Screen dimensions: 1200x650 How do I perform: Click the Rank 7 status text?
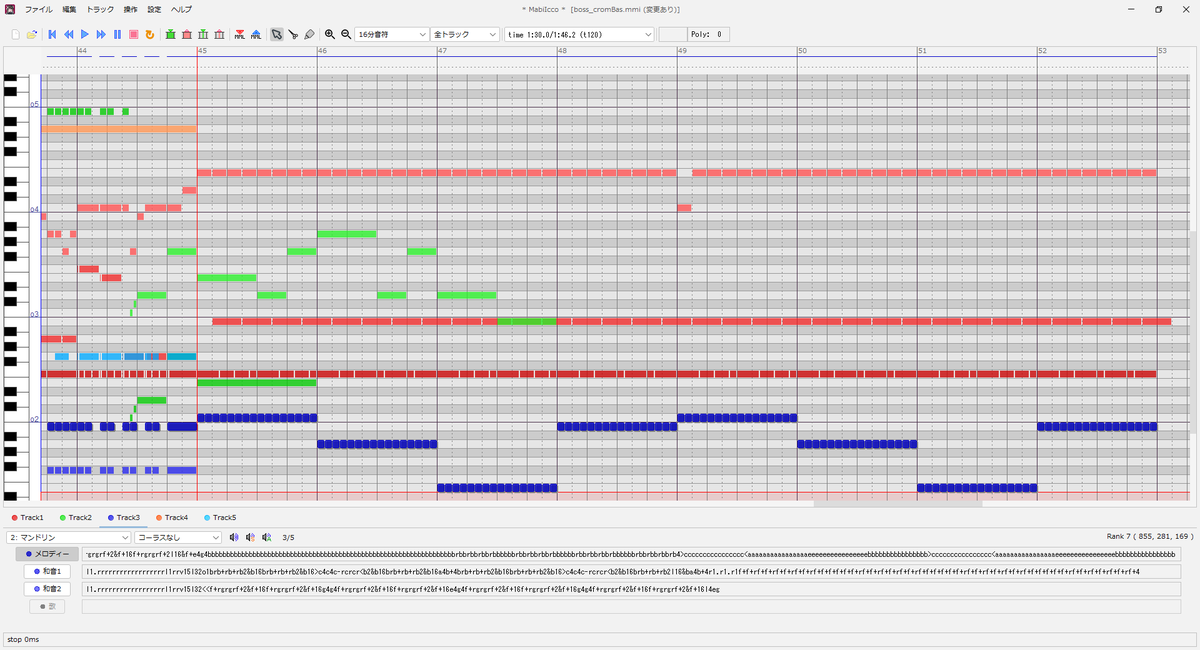tap(1150, 537)
